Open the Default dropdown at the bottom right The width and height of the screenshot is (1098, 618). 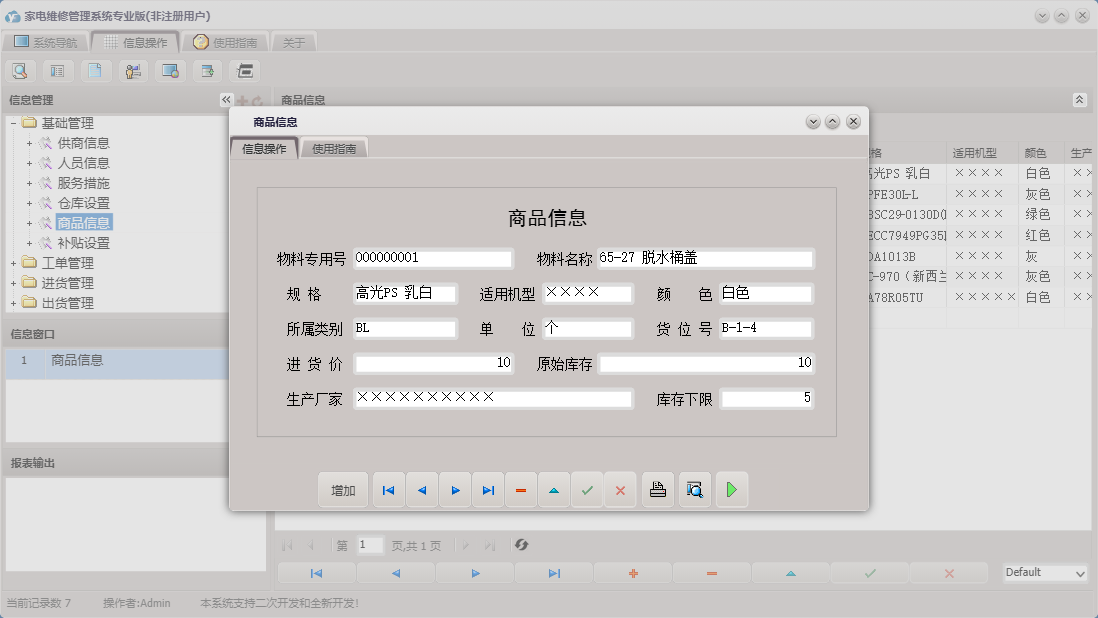coord(1043,572)
